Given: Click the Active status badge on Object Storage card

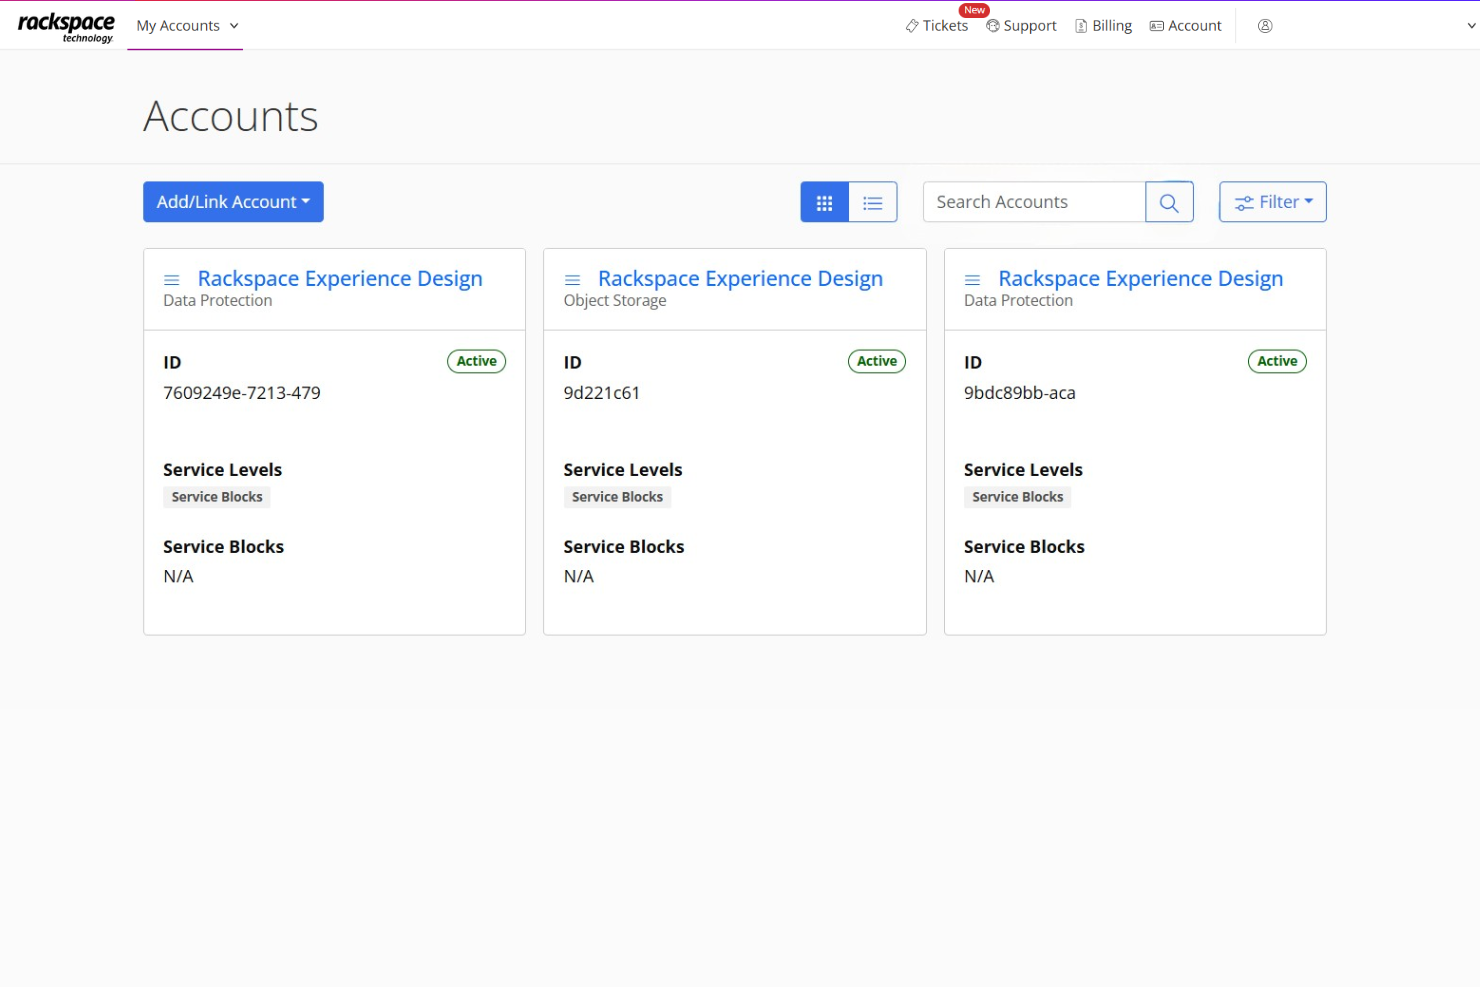Looking at the screenshot, I should 877,361.
